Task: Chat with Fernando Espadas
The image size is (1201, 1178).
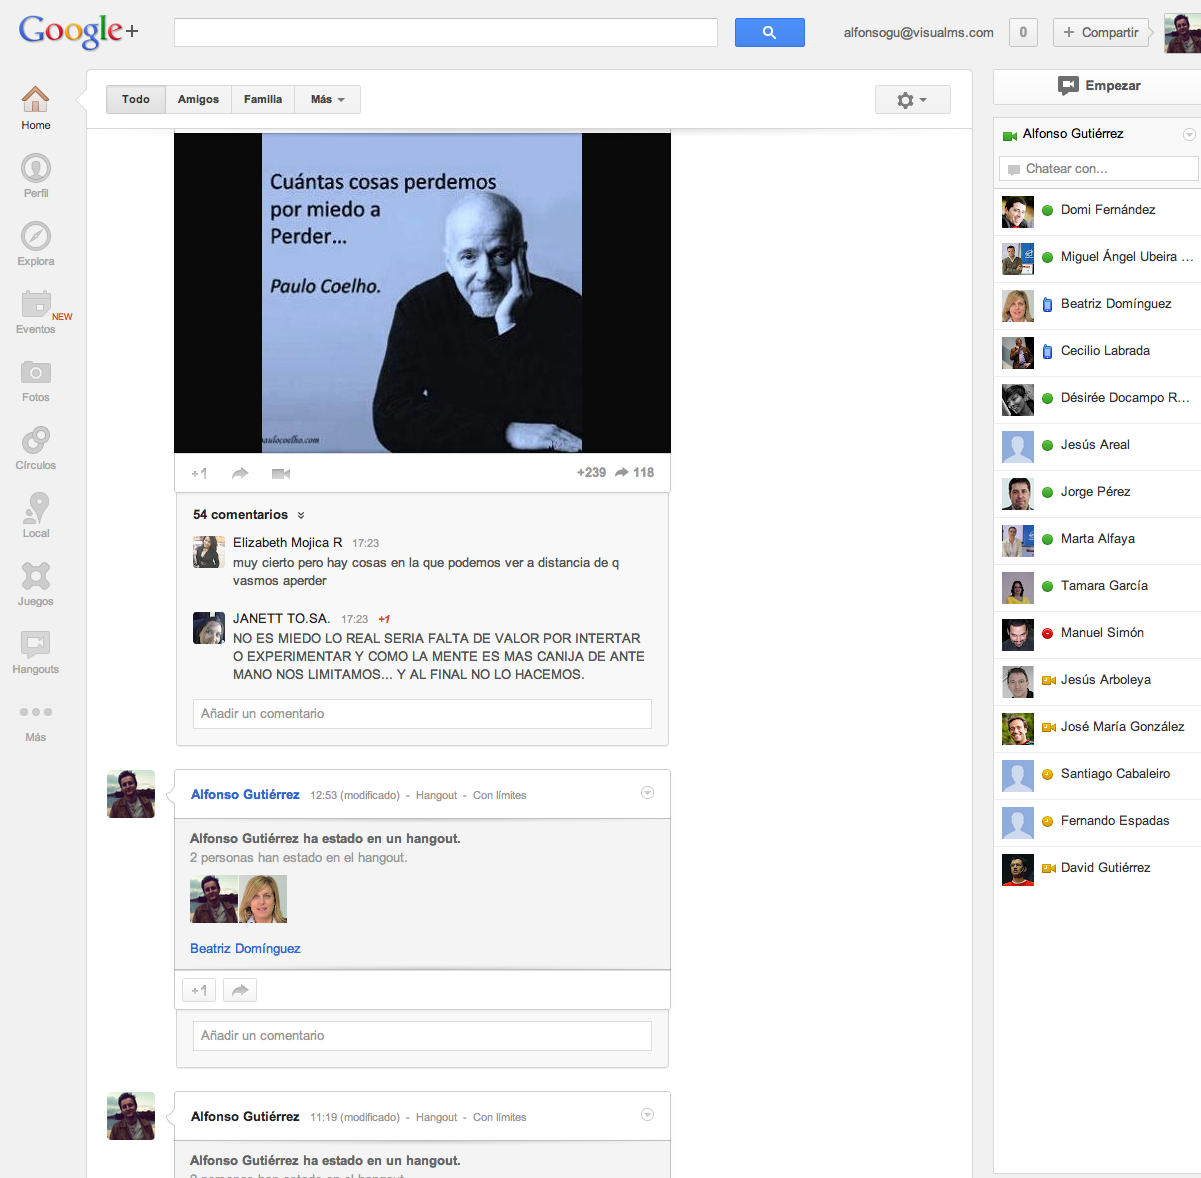Action: [x=1097, y=821]
